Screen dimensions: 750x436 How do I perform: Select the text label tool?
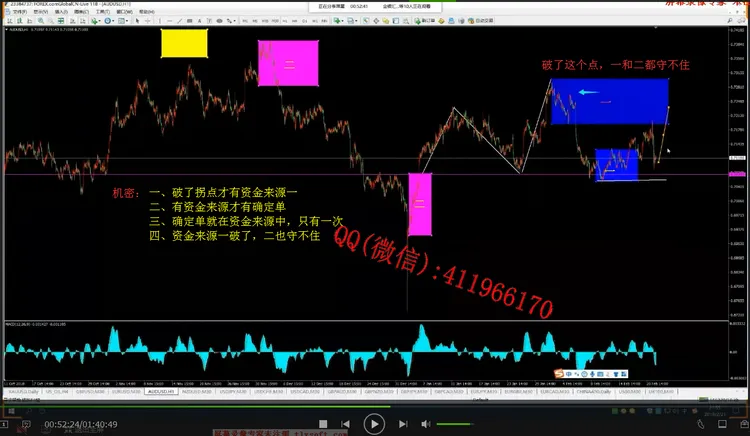coord(209,21)
